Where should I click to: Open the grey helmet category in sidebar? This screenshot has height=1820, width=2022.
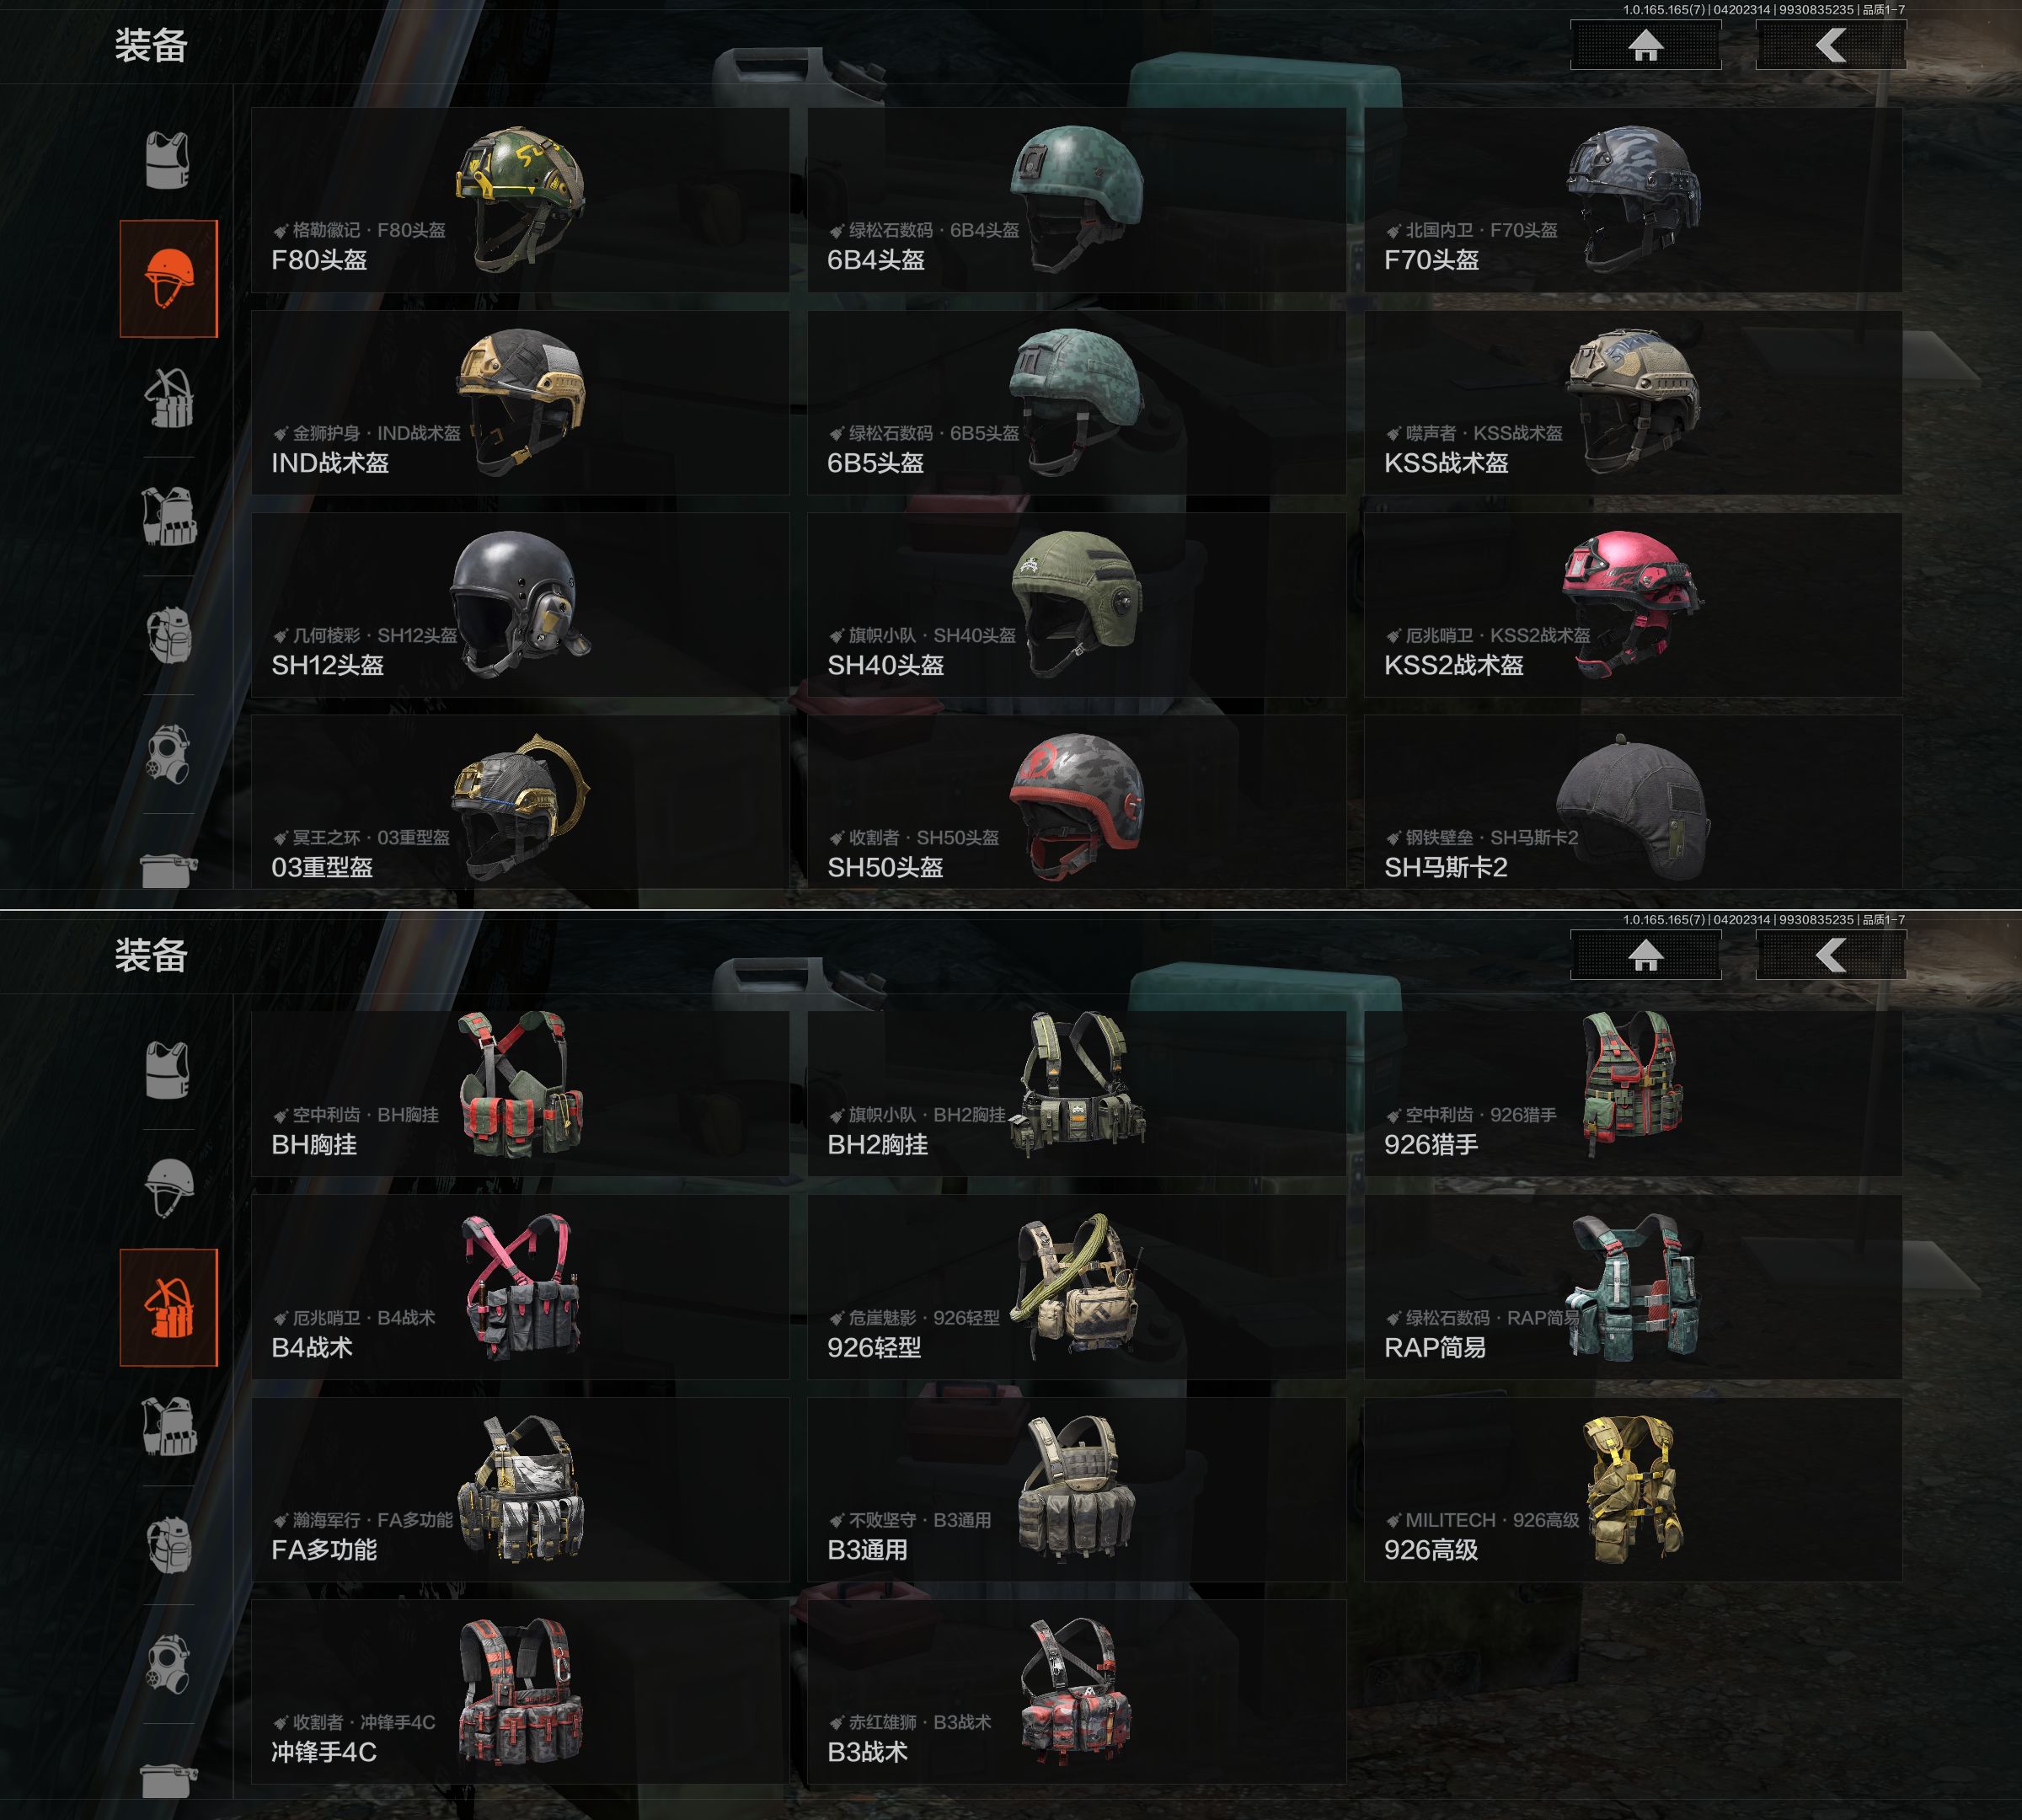click(x=168, y=1188)
